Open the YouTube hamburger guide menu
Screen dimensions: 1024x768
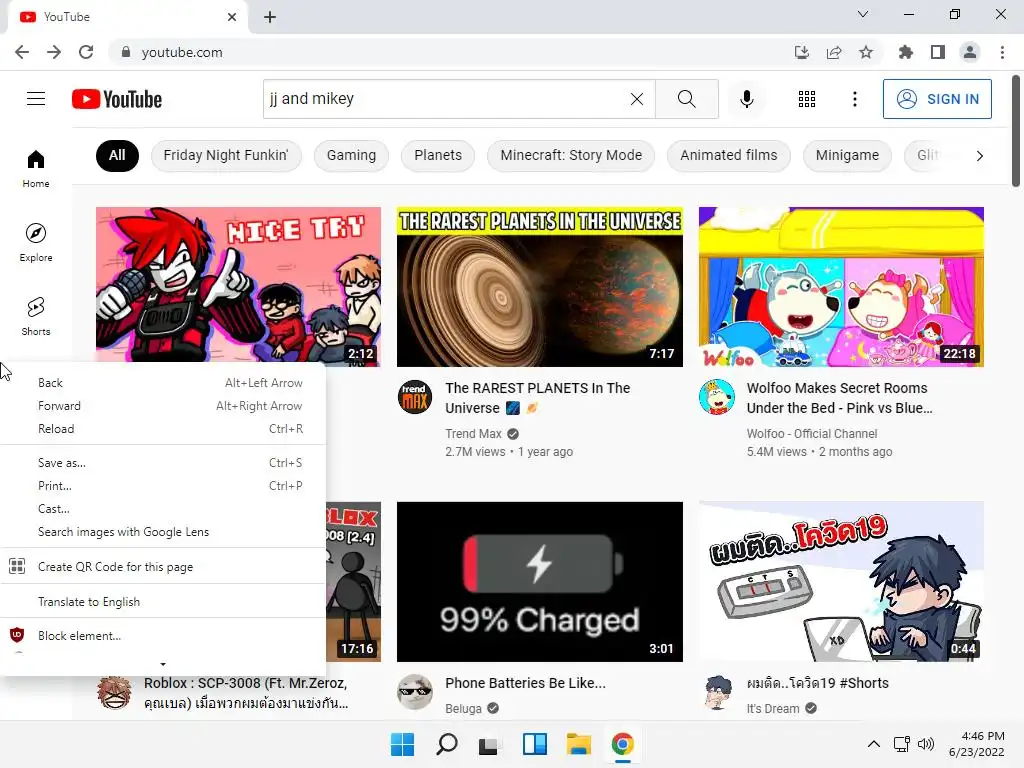pyautogui.click(x=36, y=99)
